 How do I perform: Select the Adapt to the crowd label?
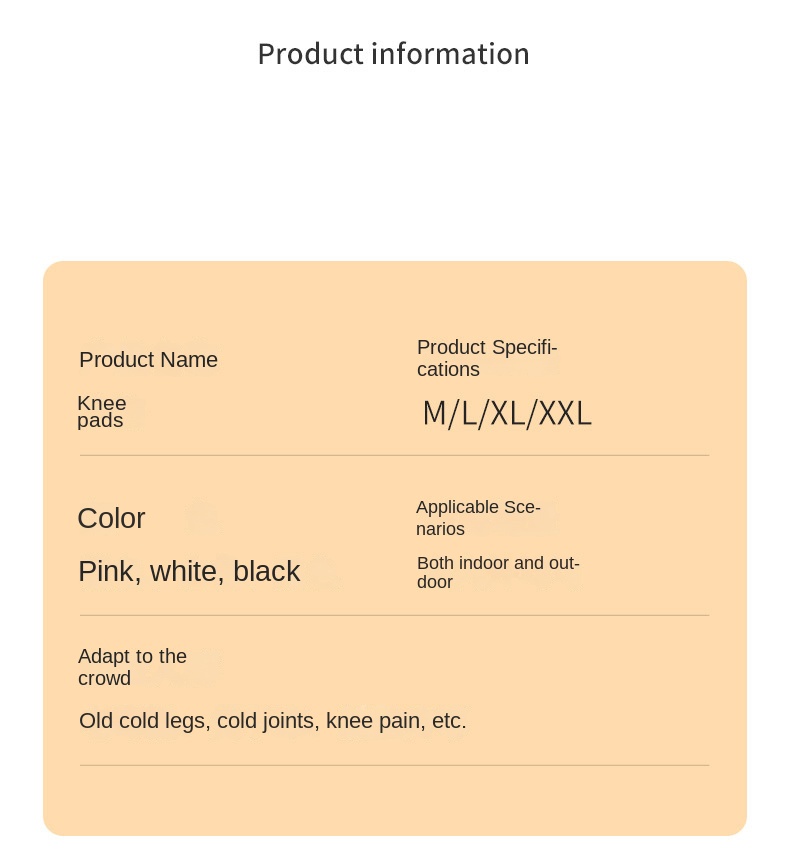pyautogui.click(x=132, y=667)
